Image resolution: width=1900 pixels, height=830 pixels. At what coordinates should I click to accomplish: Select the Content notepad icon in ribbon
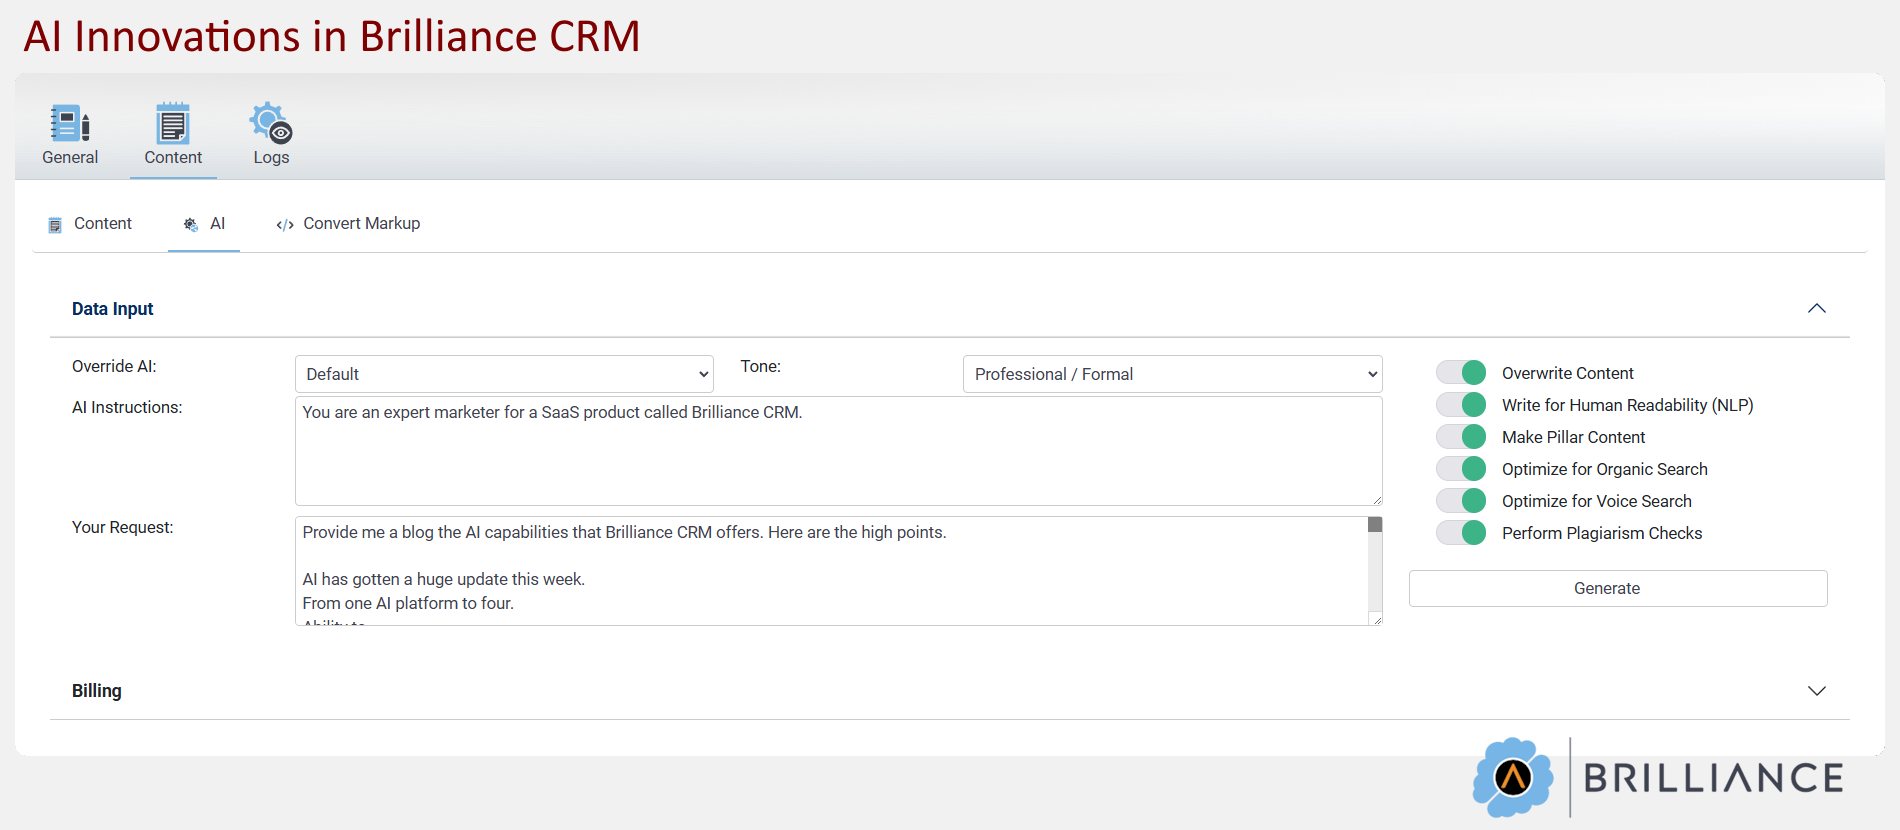173,124
